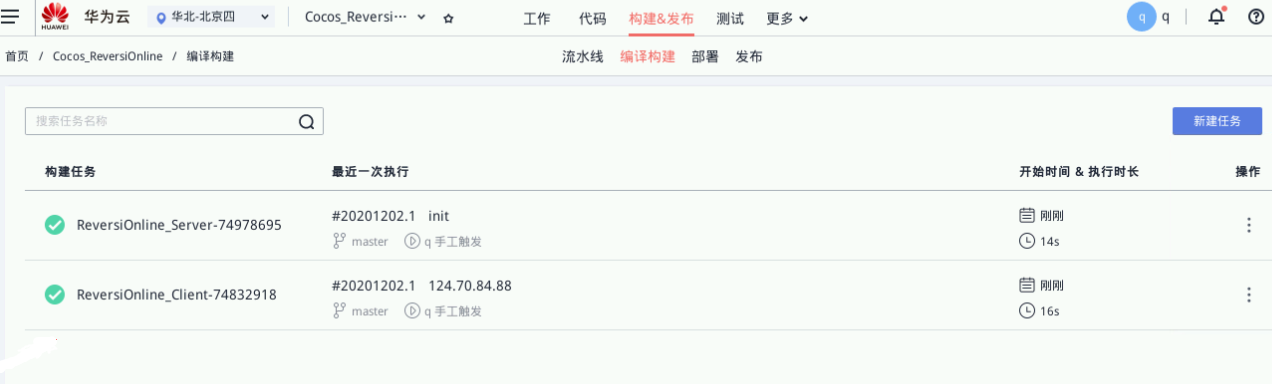1272x384 pixels.
Task: Switch to the 代码 tab
Action: (592, 18)
